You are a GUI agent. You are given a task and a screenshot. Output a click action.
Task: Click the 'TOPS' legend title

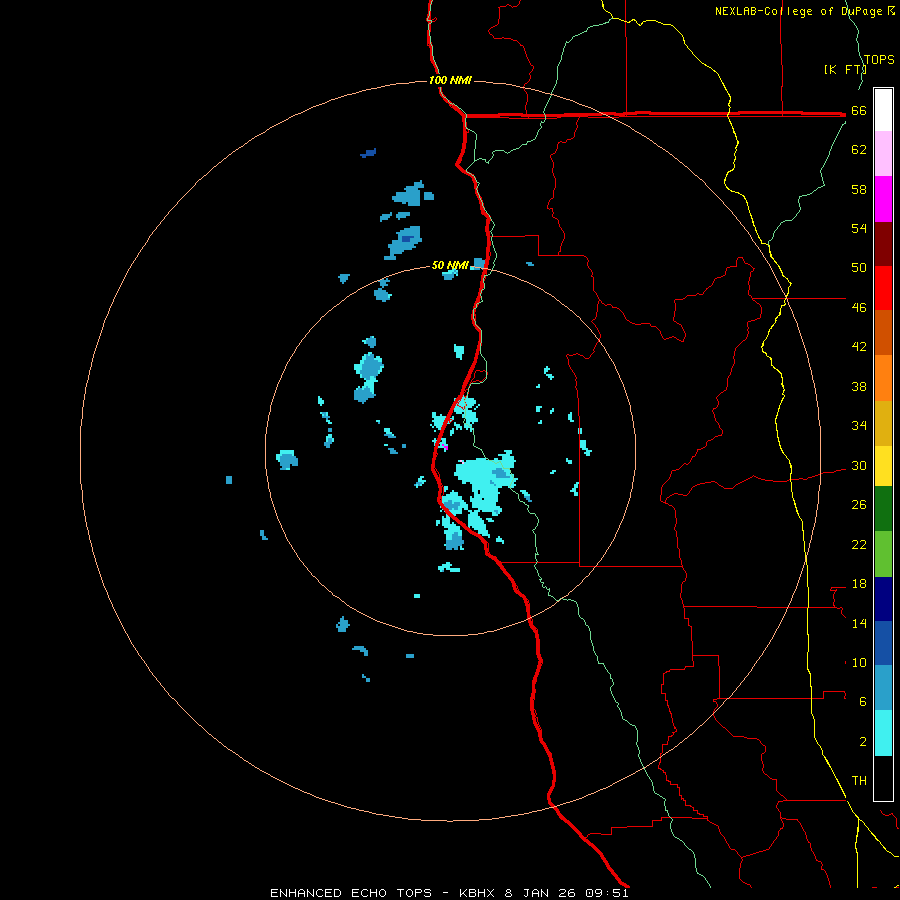[x=879, y=60]
